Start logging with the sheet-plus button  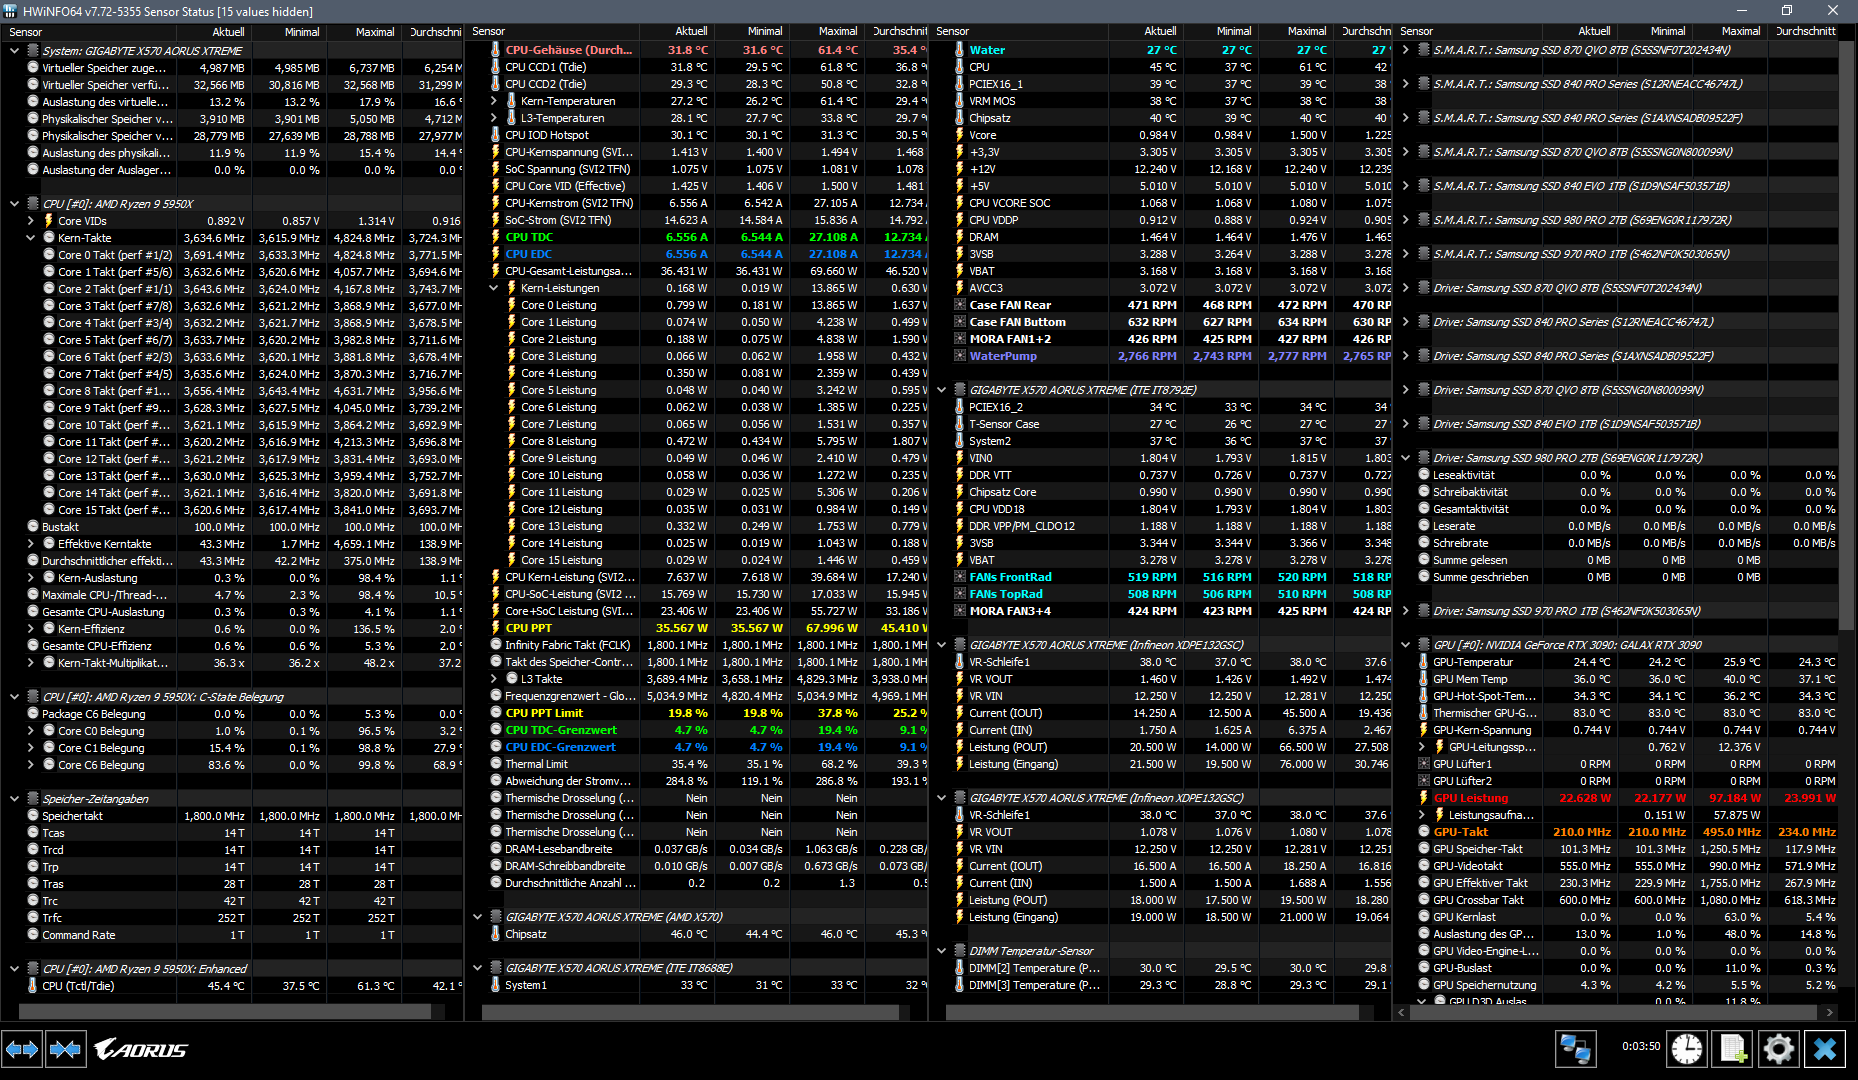tap(1732, 1049)
